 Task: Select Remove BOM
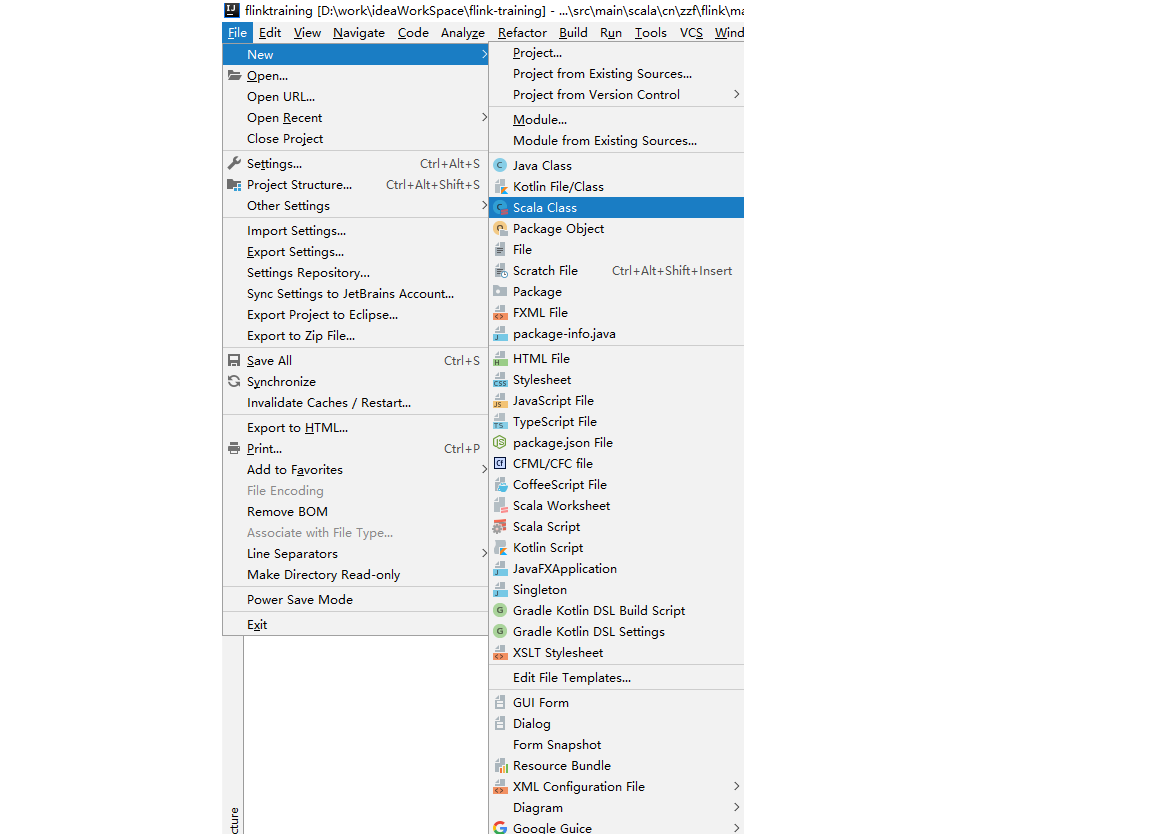click(x=356, y=511)
